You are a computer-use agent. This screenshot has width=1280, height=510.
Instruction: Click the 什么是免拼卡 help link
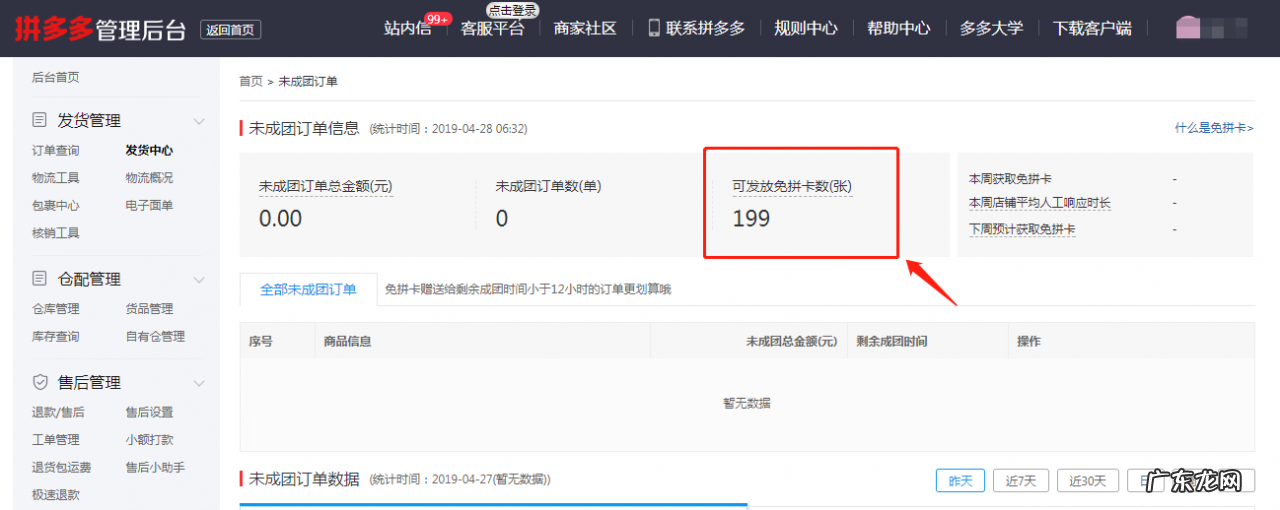click(1214, 128)
